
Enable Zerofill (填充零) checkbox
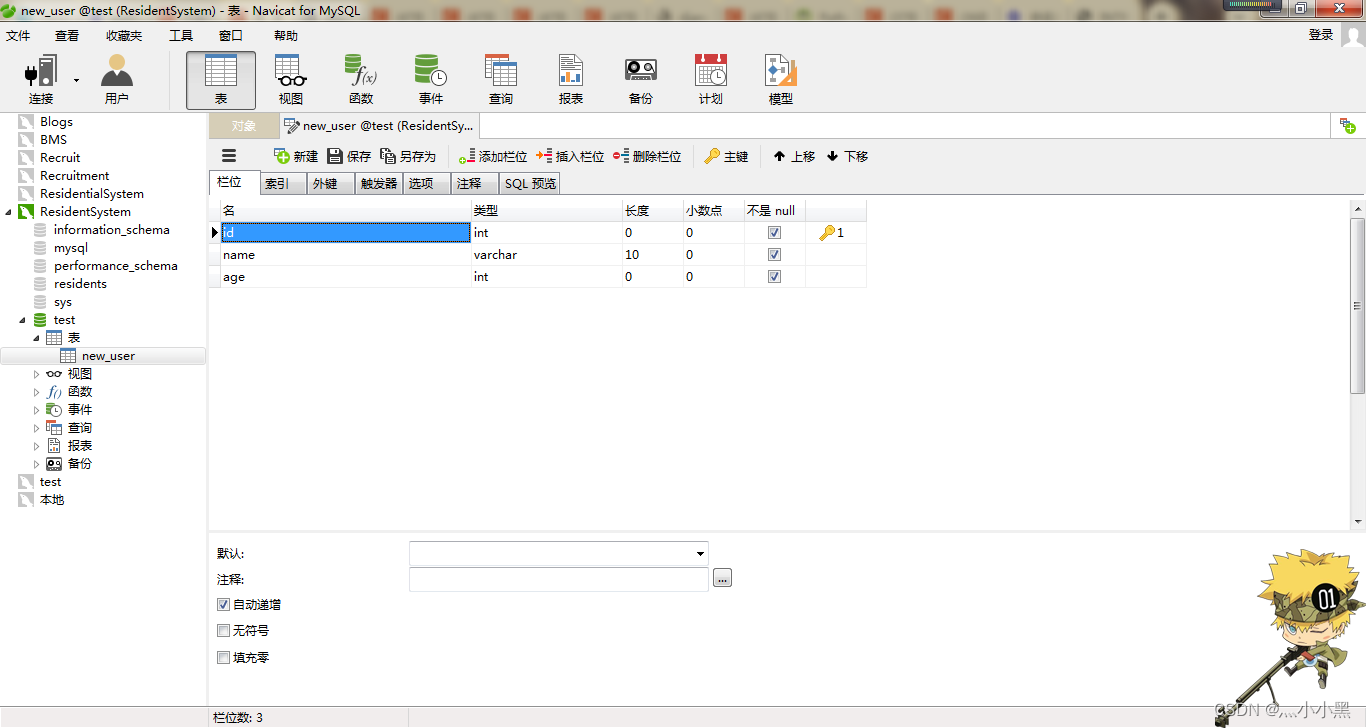pos(223,657)
